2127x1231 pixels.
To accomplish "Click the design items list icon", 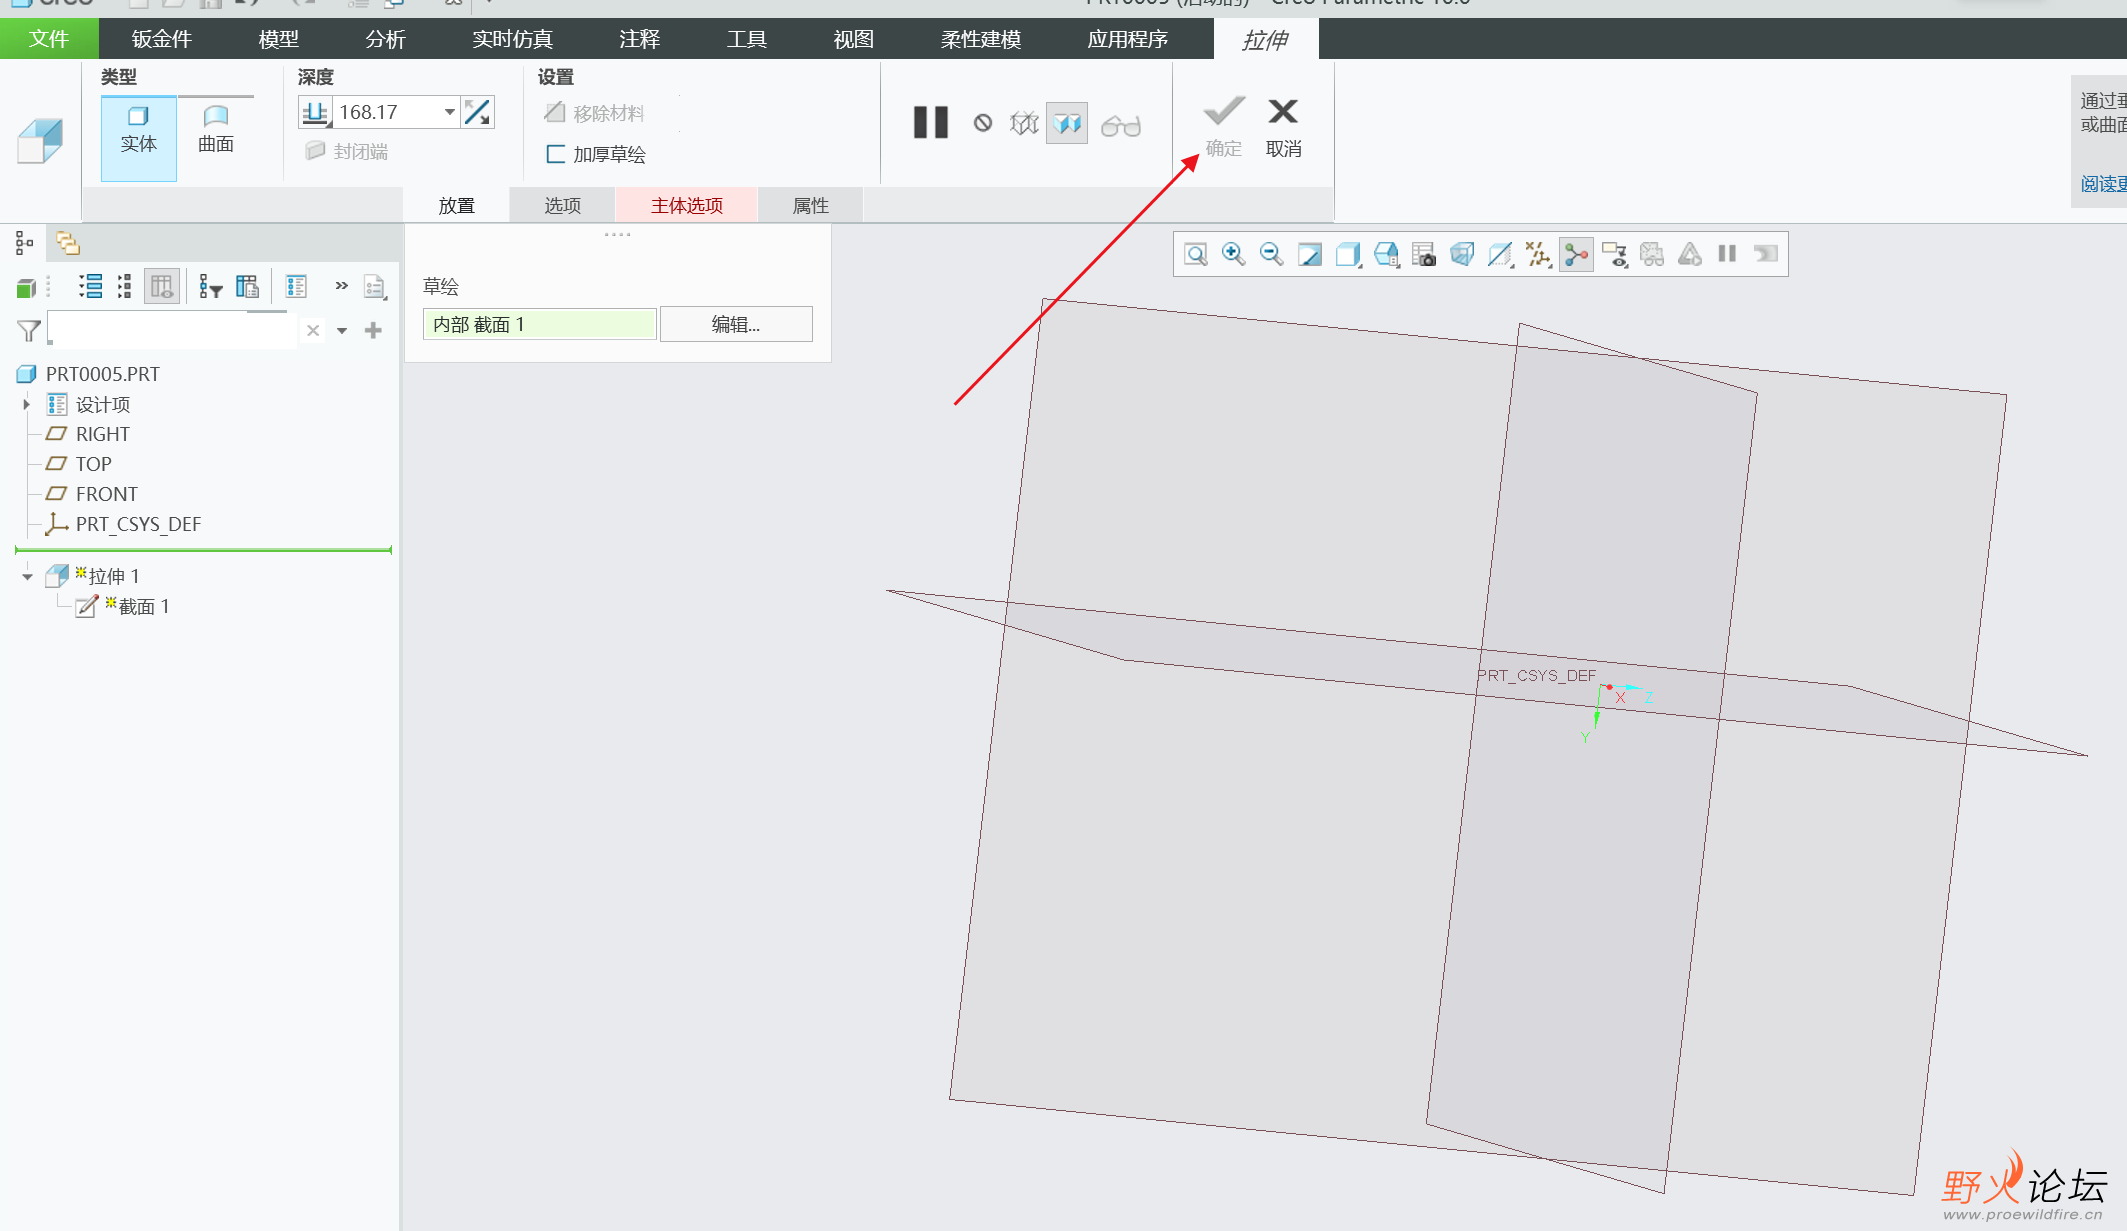I will coord(296,287).
